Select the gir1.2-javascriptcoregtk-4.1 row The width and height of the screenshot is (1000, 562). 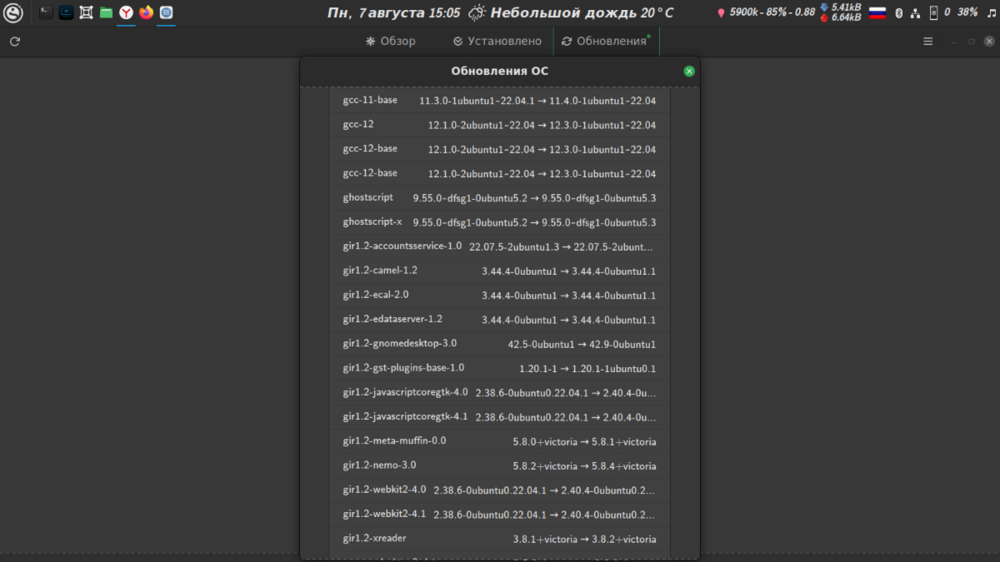(x=499, y=417)
